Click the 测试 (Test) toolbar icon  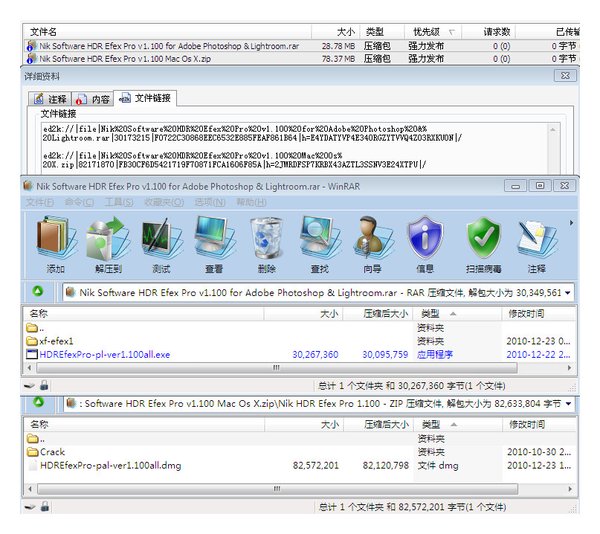point(161,238)
